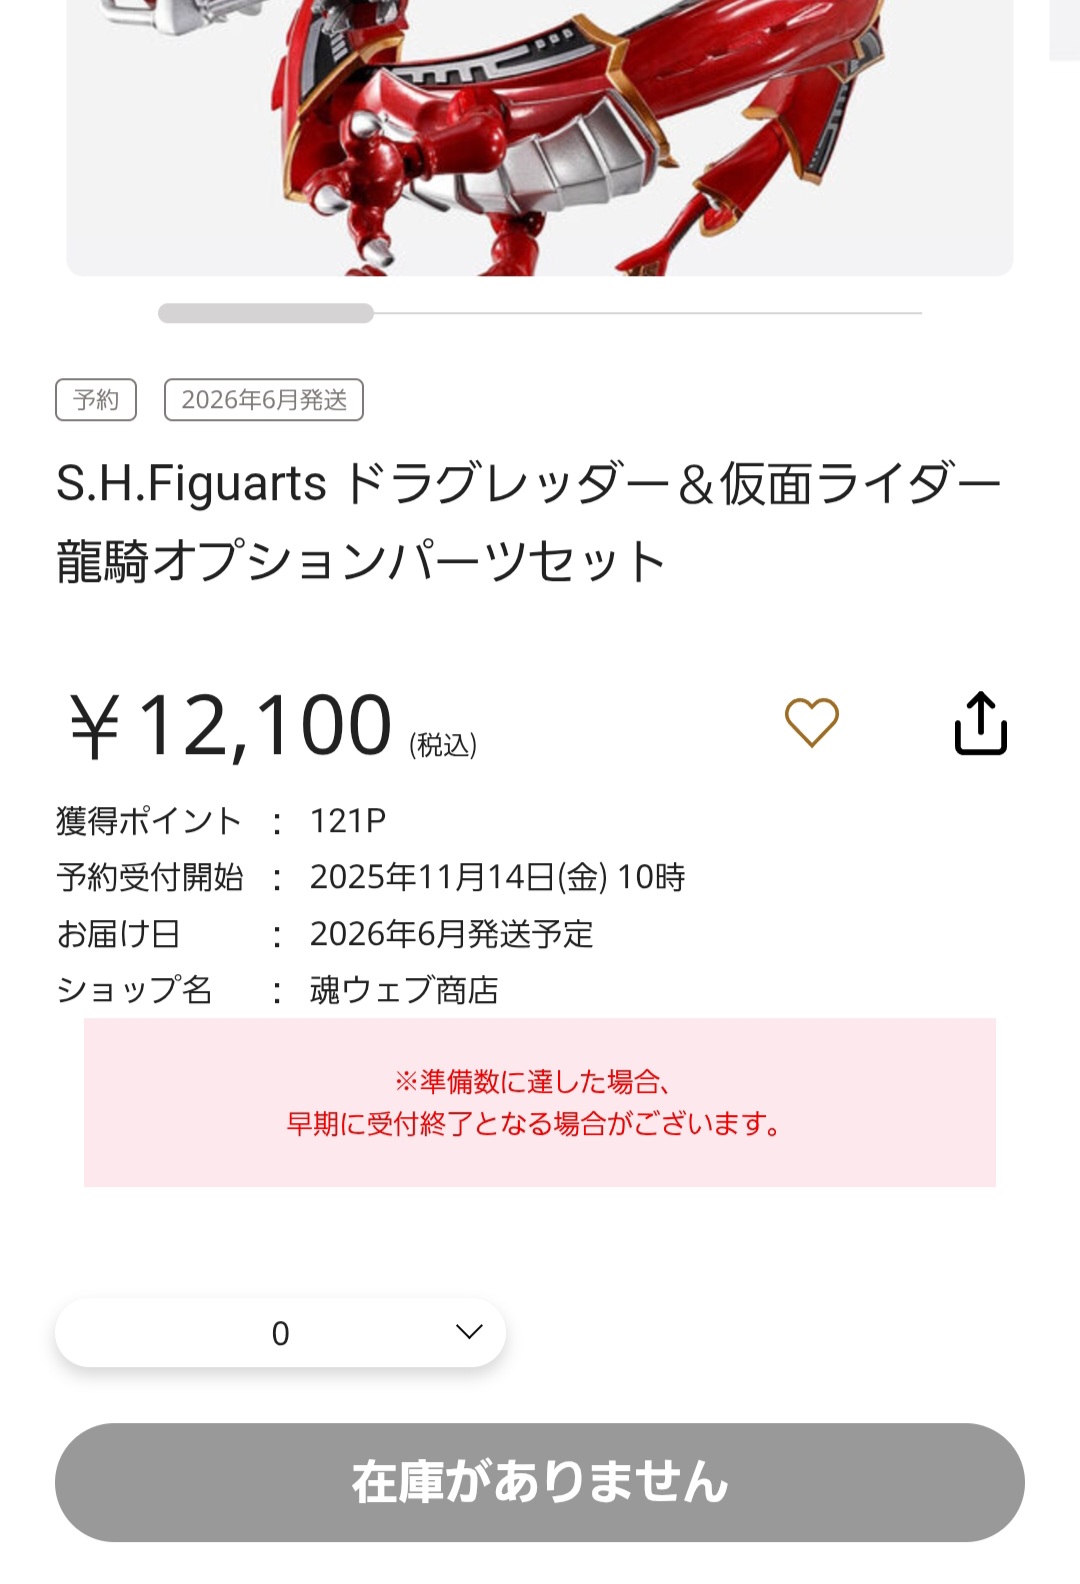Select the 予約 tag label

(x=96, y=400)
